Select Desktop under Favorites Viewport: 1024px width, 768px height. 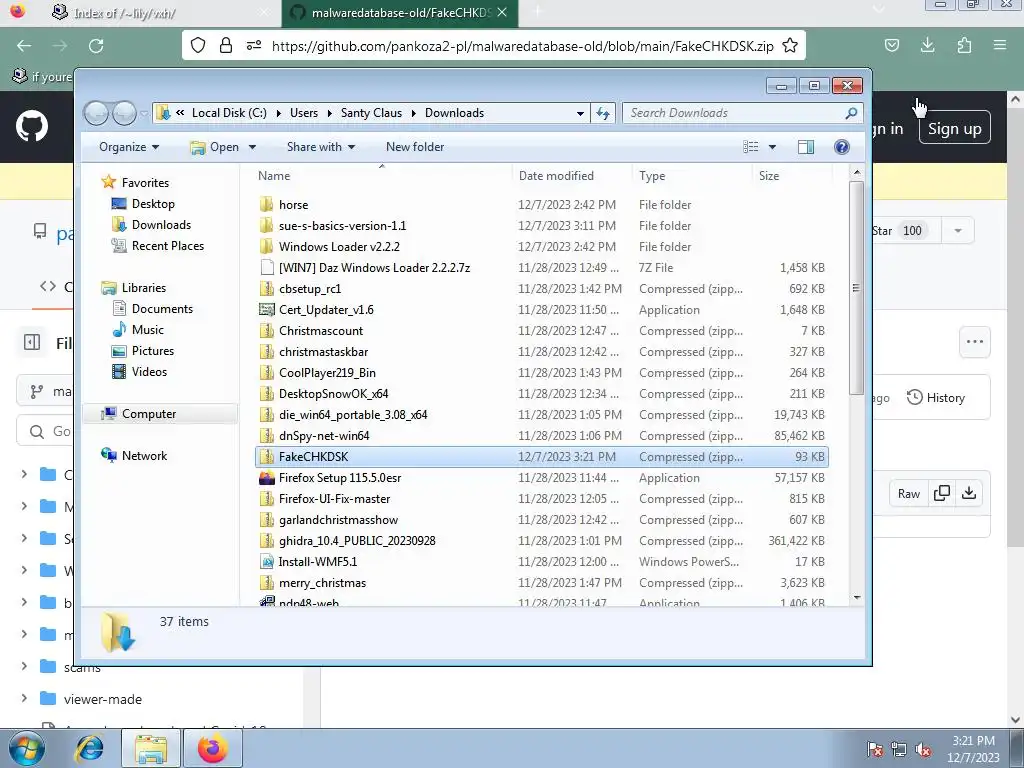pos(153,204)
